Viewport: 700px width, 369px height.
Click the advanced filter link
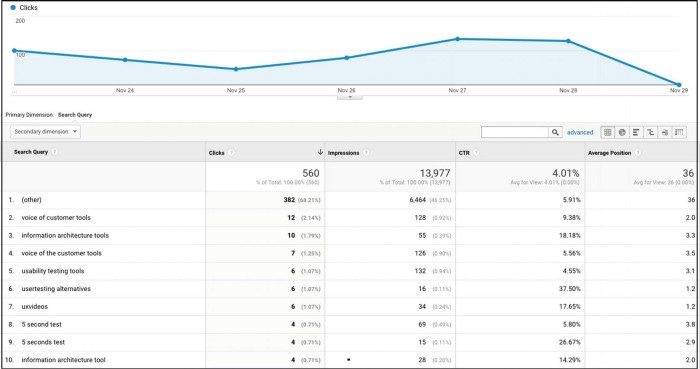(x=580, y=133)
